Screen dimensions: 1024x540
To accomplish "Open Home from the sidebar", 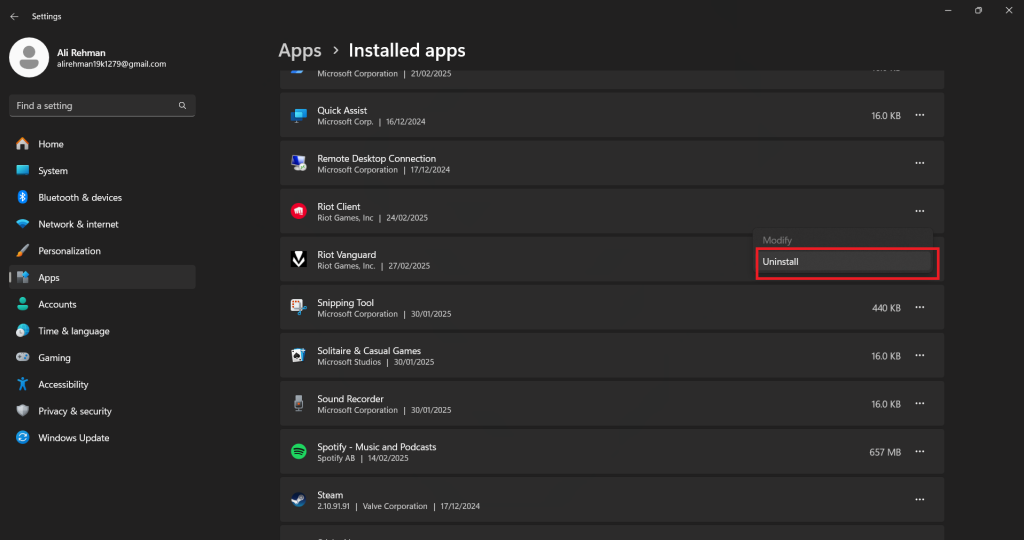I will [102, 144].
